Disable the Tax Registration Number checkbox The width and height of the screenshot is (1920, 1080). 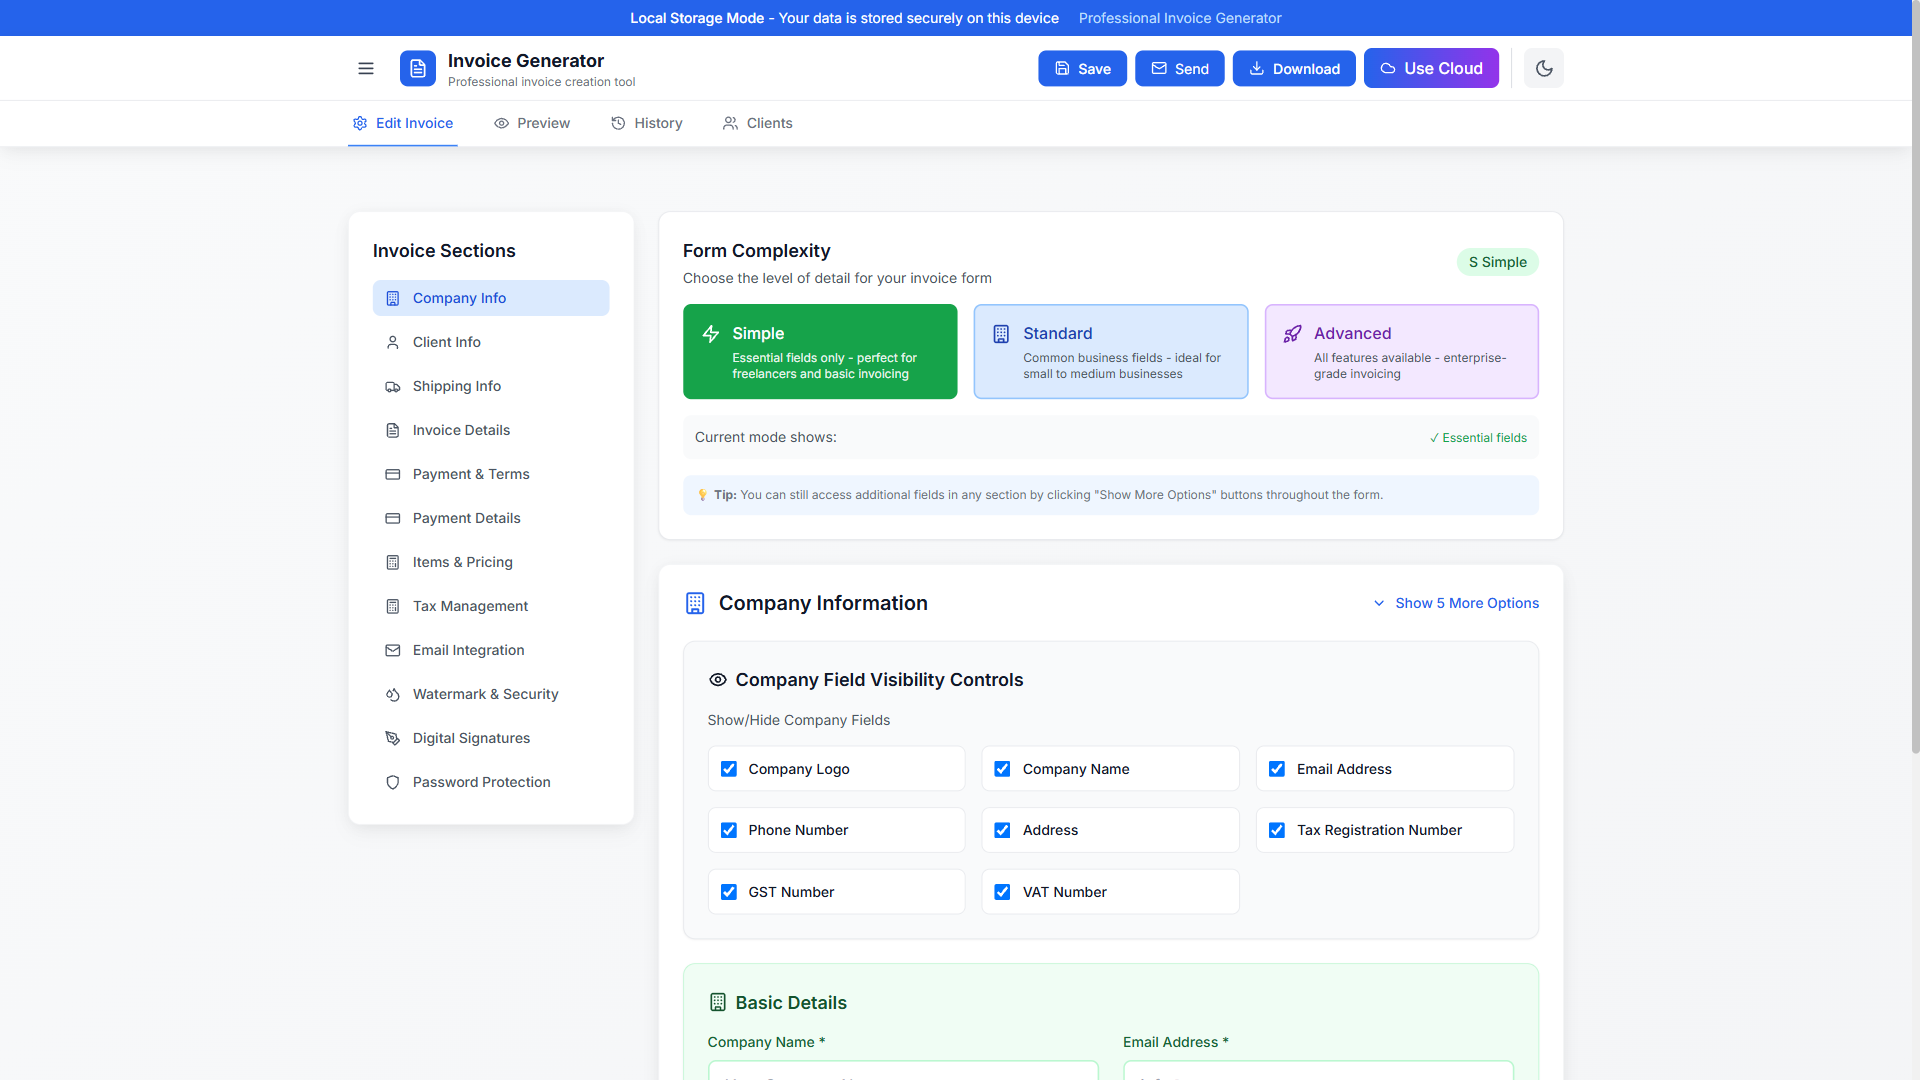click(x=1277, y=830)
